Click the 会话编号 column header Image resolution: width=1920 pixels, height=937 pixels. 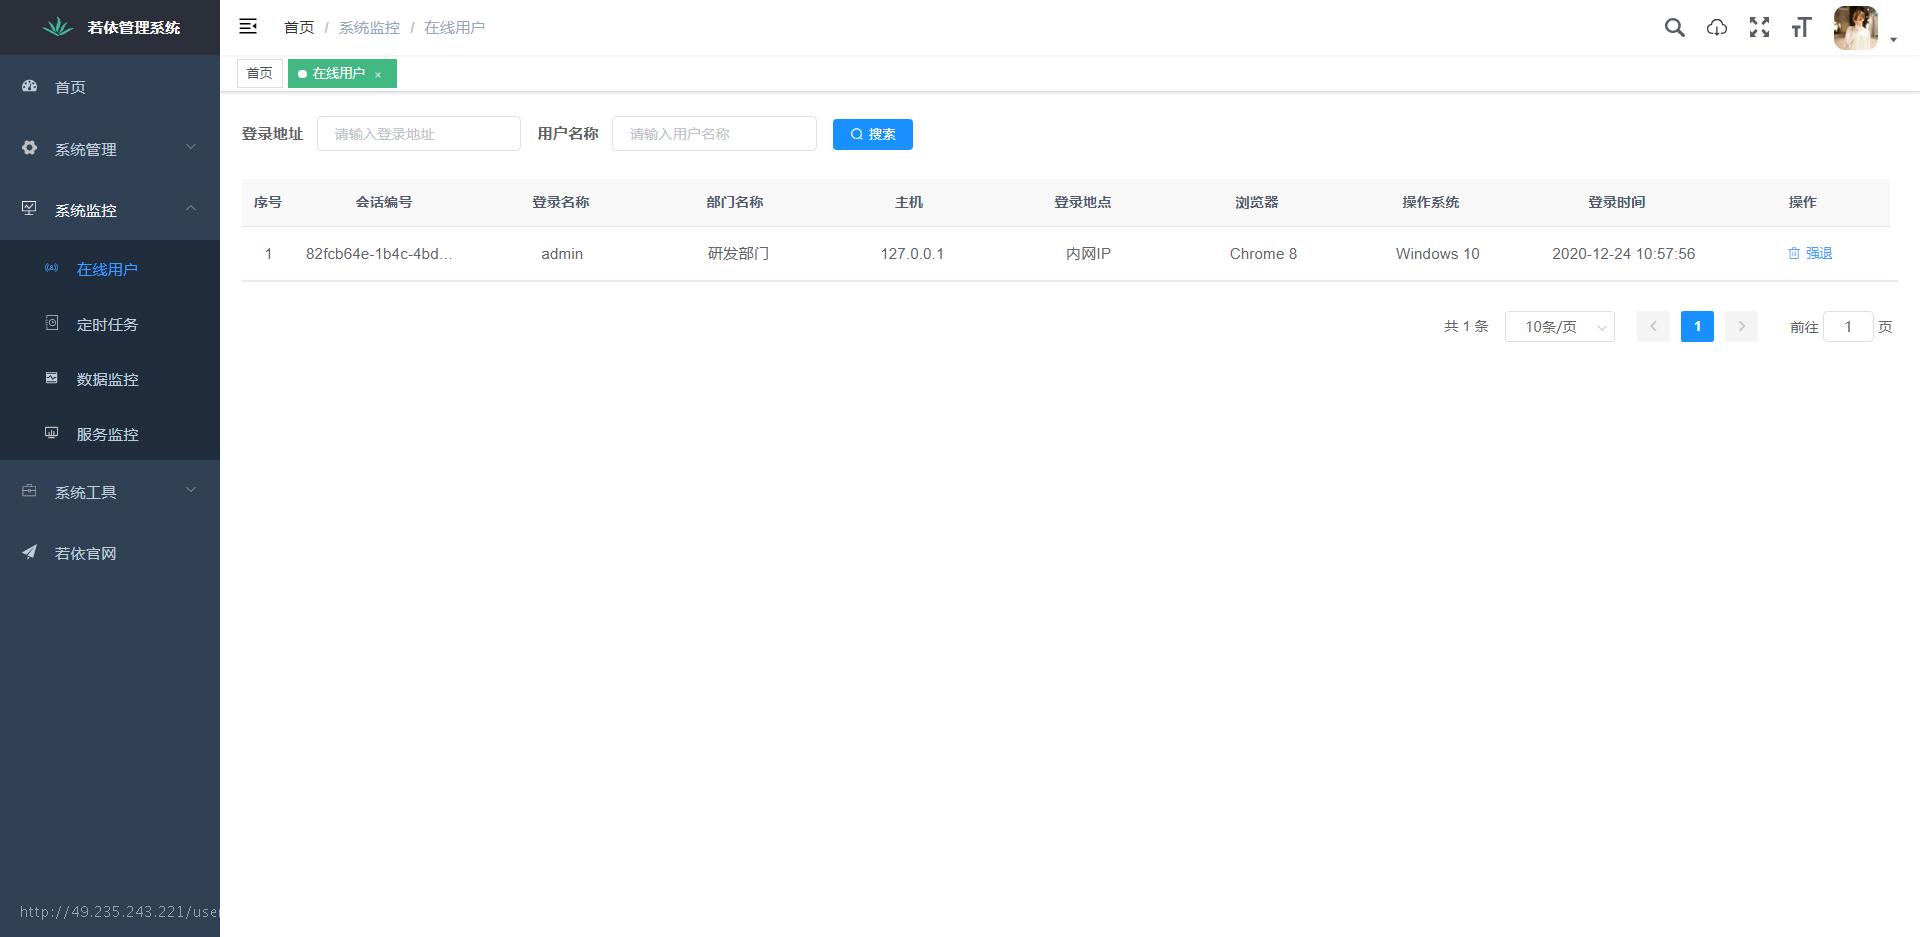(x=384, y=202)
